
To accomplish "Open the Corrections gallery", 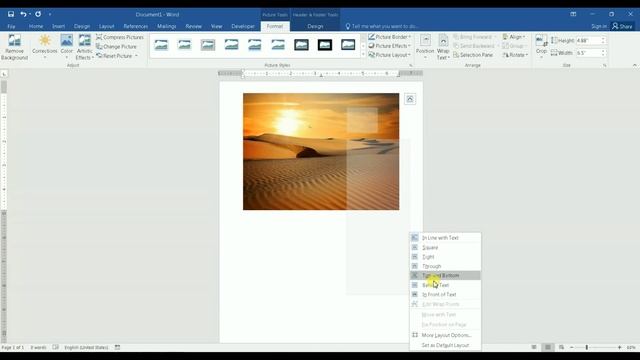I will pos(44,47).
